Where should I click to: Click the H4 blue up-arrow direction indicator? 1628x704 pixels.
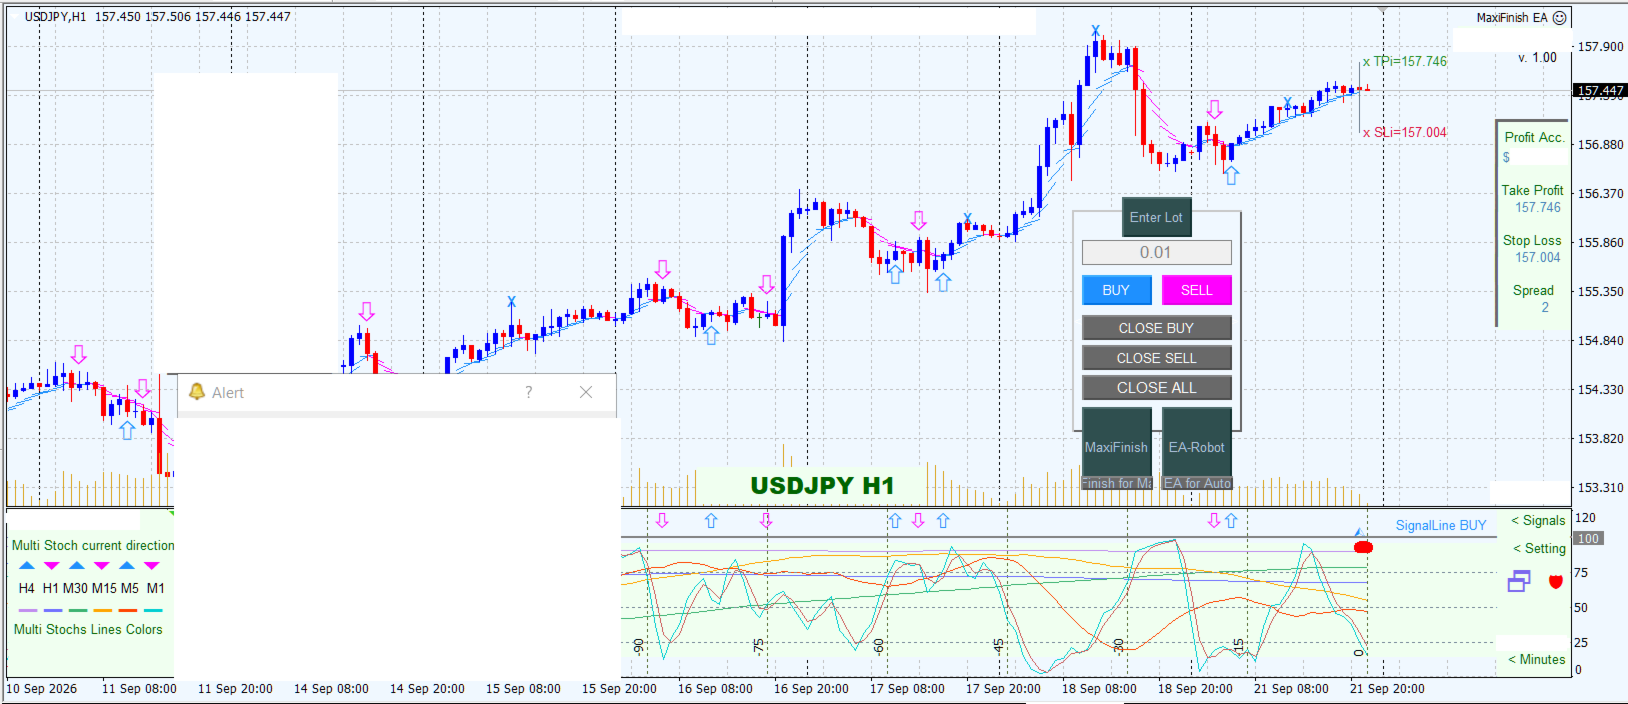pos(27,565)
